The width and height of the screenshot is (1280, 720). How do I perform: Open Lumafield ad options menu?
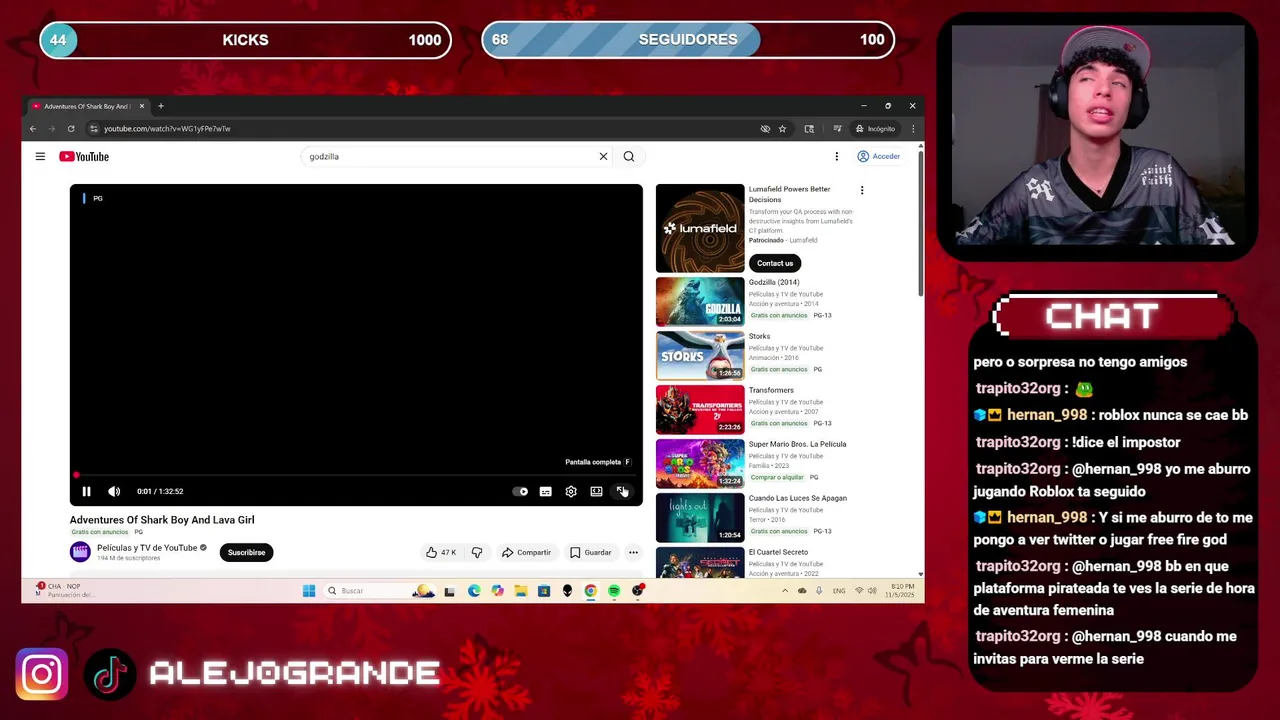pos(862,190)
